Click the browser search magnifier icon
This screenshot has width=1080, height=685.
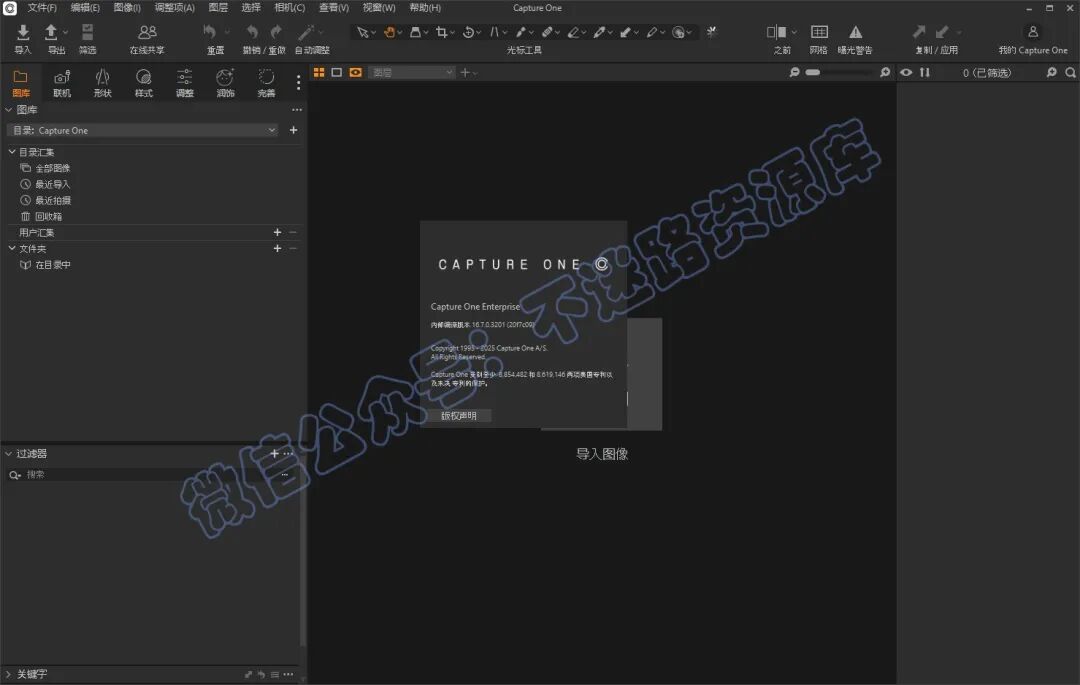(x=1070, y=72)
